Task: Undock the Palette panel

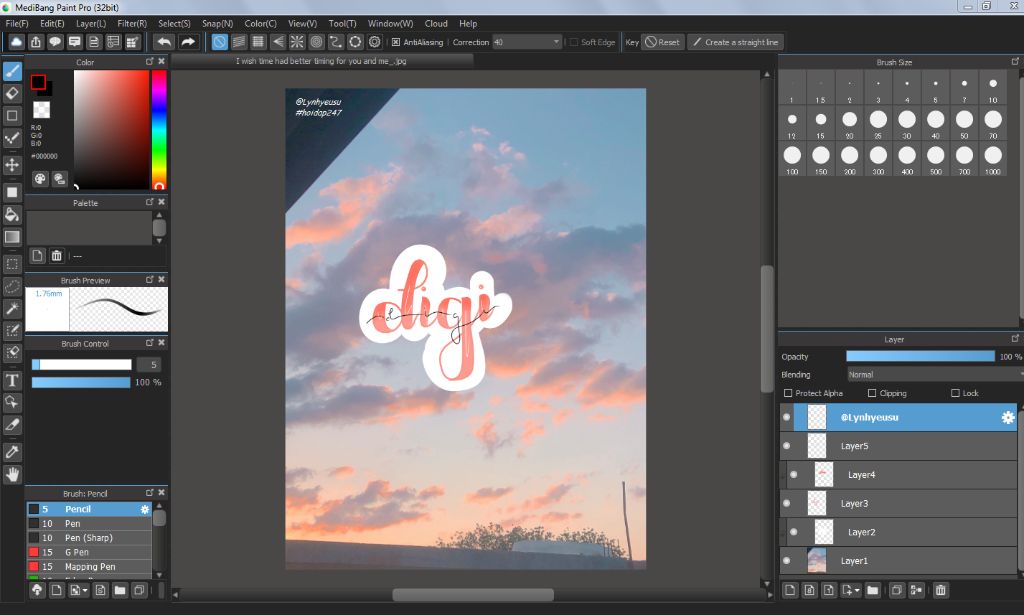Action: point(150,202)
